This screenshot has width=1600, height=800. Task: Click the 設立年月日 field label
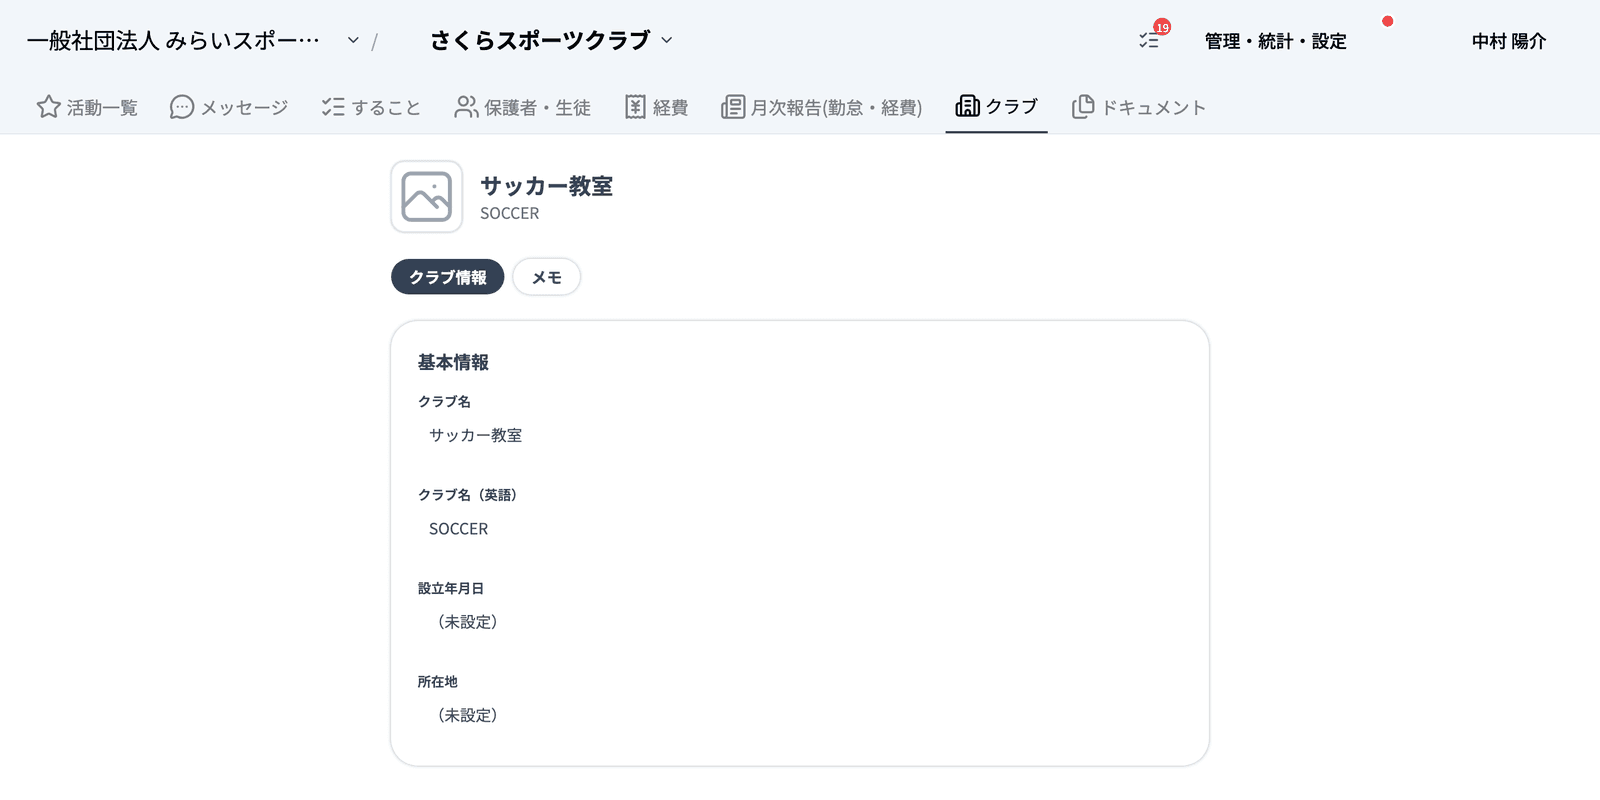[451, 588]
